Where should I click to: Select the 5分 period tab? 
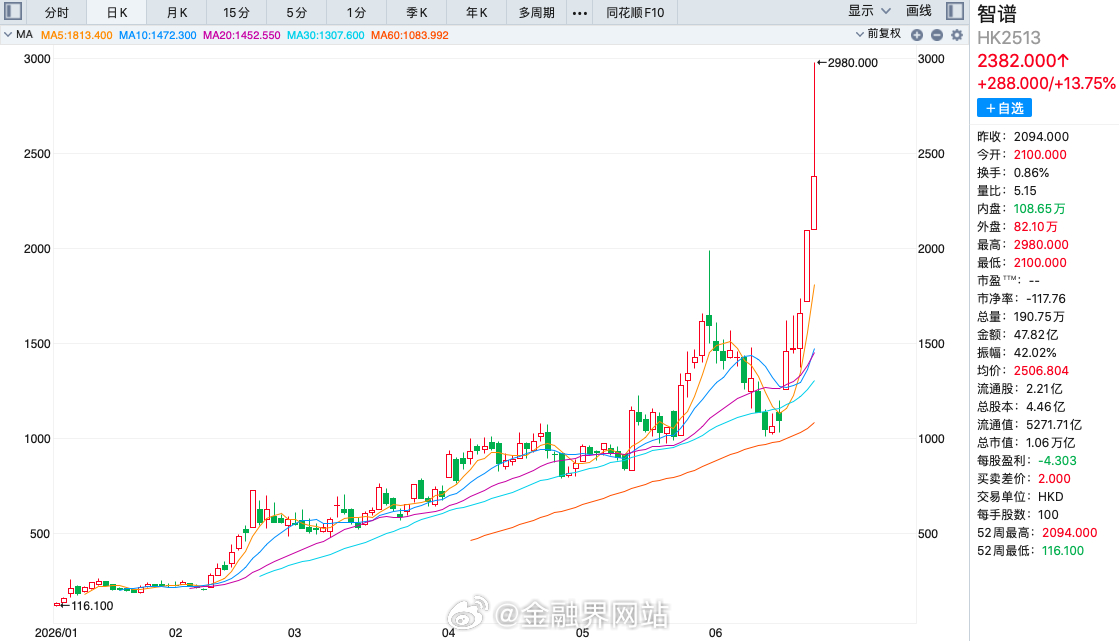tap(296, 13)
